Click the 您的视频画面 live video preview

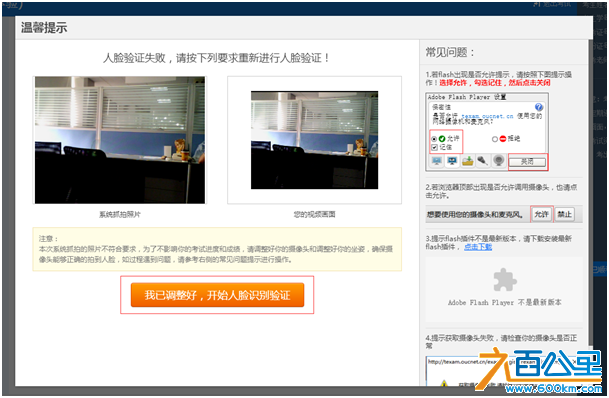314,140
